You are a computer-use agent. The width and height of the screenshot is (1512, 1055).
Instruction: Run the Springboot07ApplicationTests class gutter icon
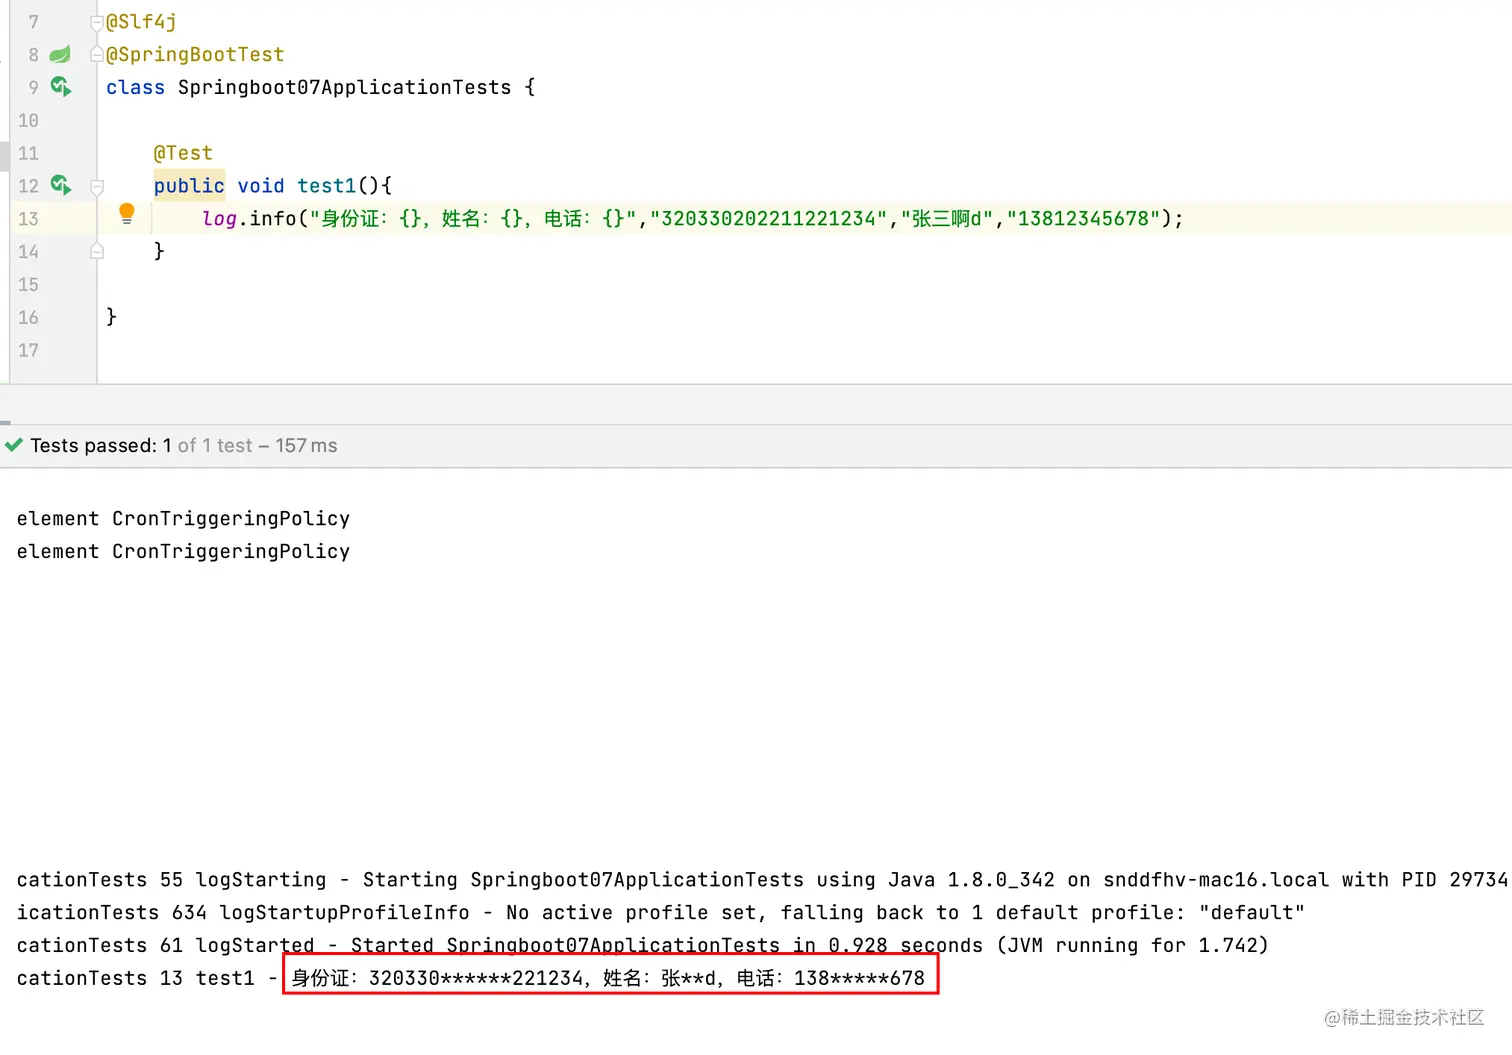tap(61, 87)
